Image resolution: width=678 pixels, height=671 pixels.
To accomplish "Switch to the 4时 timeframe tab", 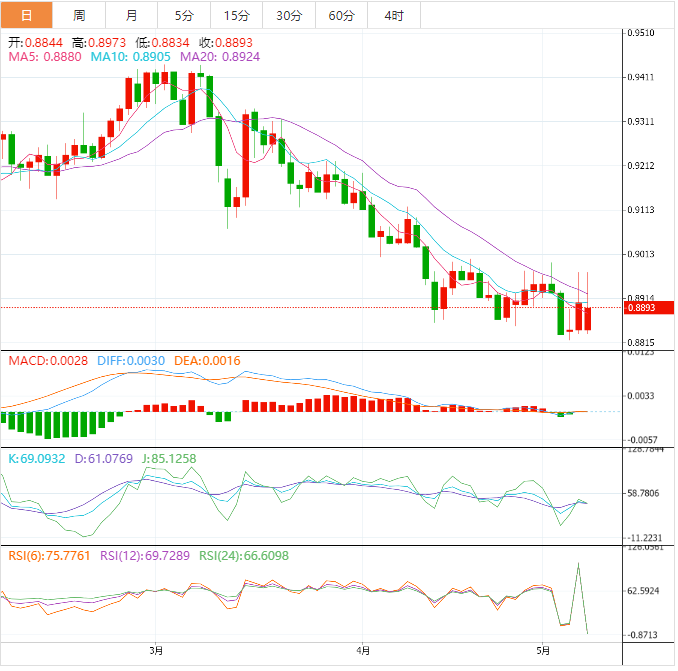I will [393, 16].
